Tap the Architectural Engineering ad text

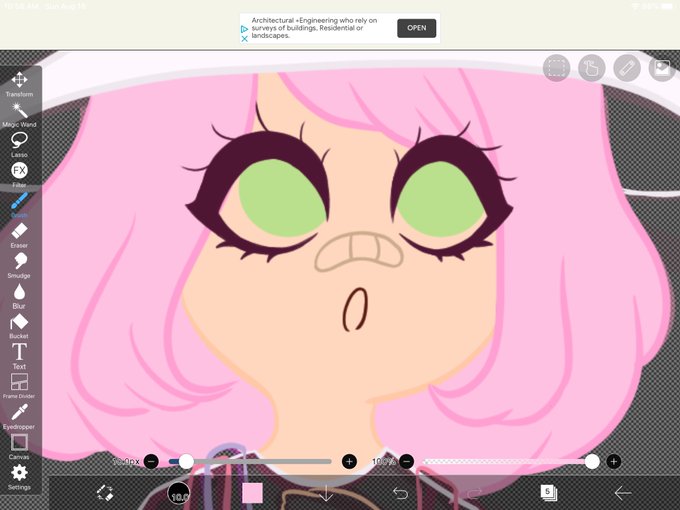pyautogui.click(x=314, y=28)
